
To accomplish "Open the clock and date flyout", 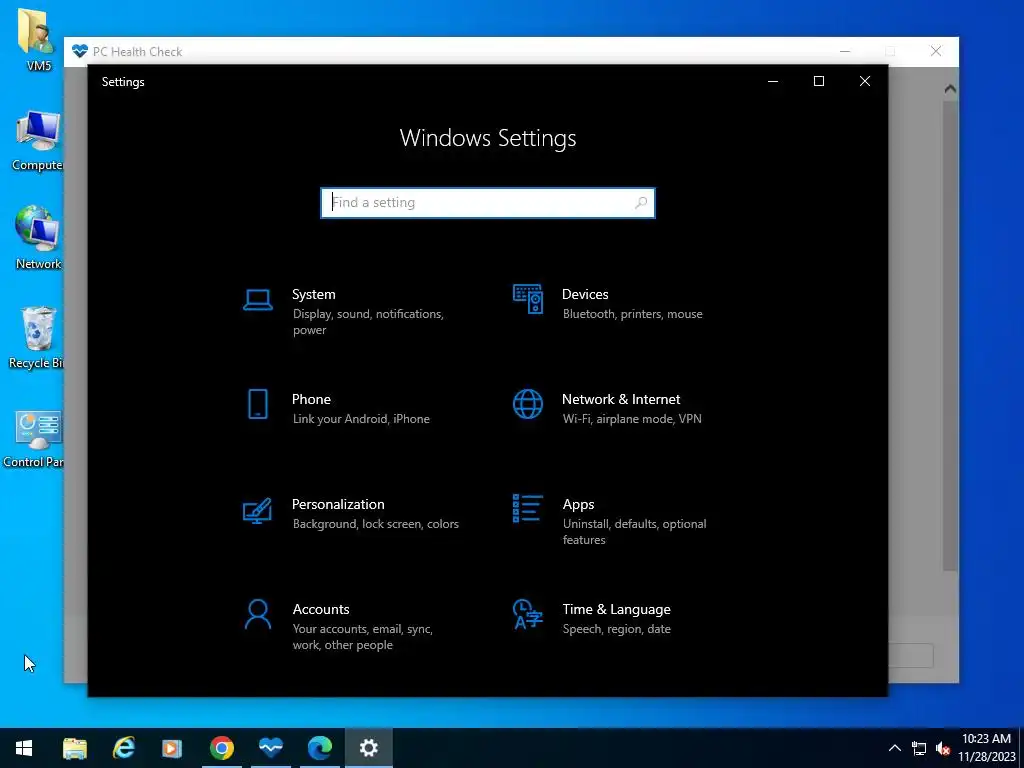I will (x=987, y=748).
